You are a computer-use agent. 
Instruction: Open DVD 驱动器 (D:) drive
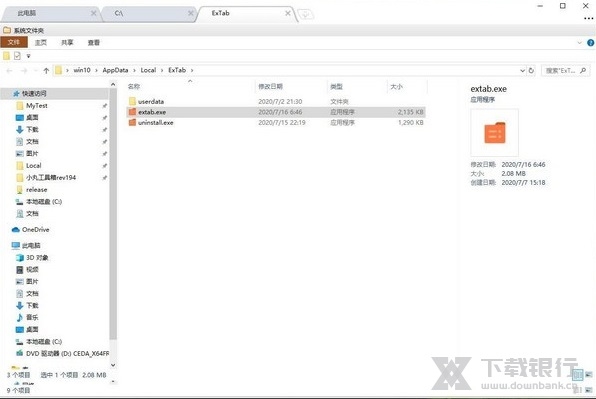[67, 353]
